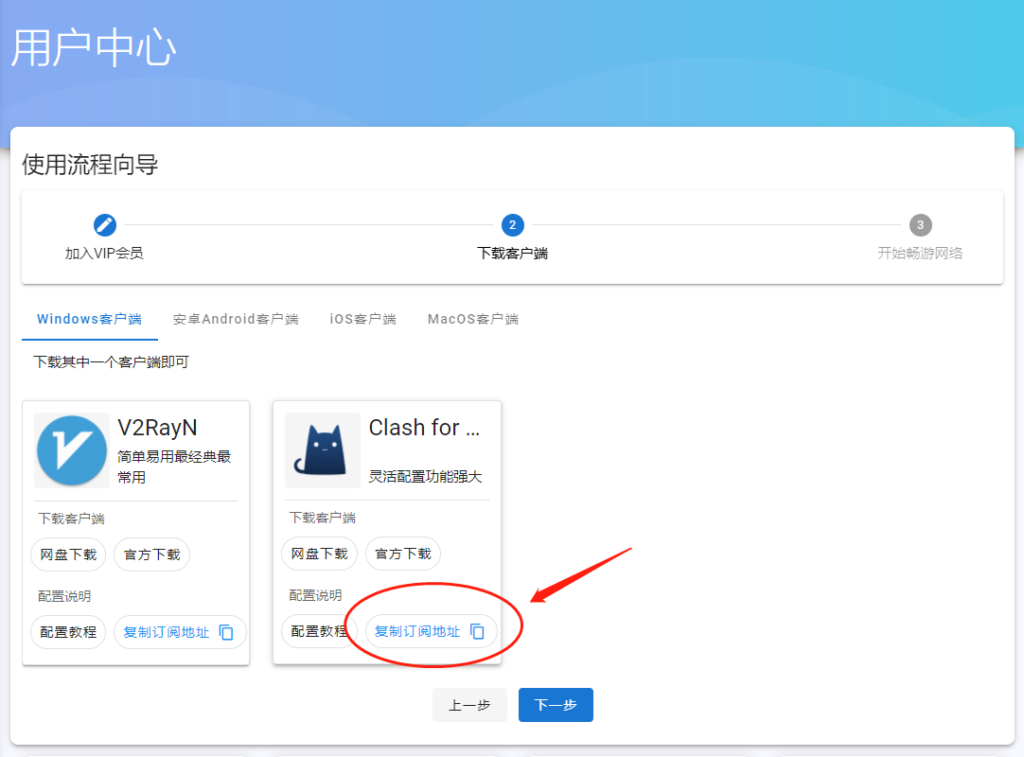
Task: Proceed with 下一步 button
Action: click(x=556, y=705)
